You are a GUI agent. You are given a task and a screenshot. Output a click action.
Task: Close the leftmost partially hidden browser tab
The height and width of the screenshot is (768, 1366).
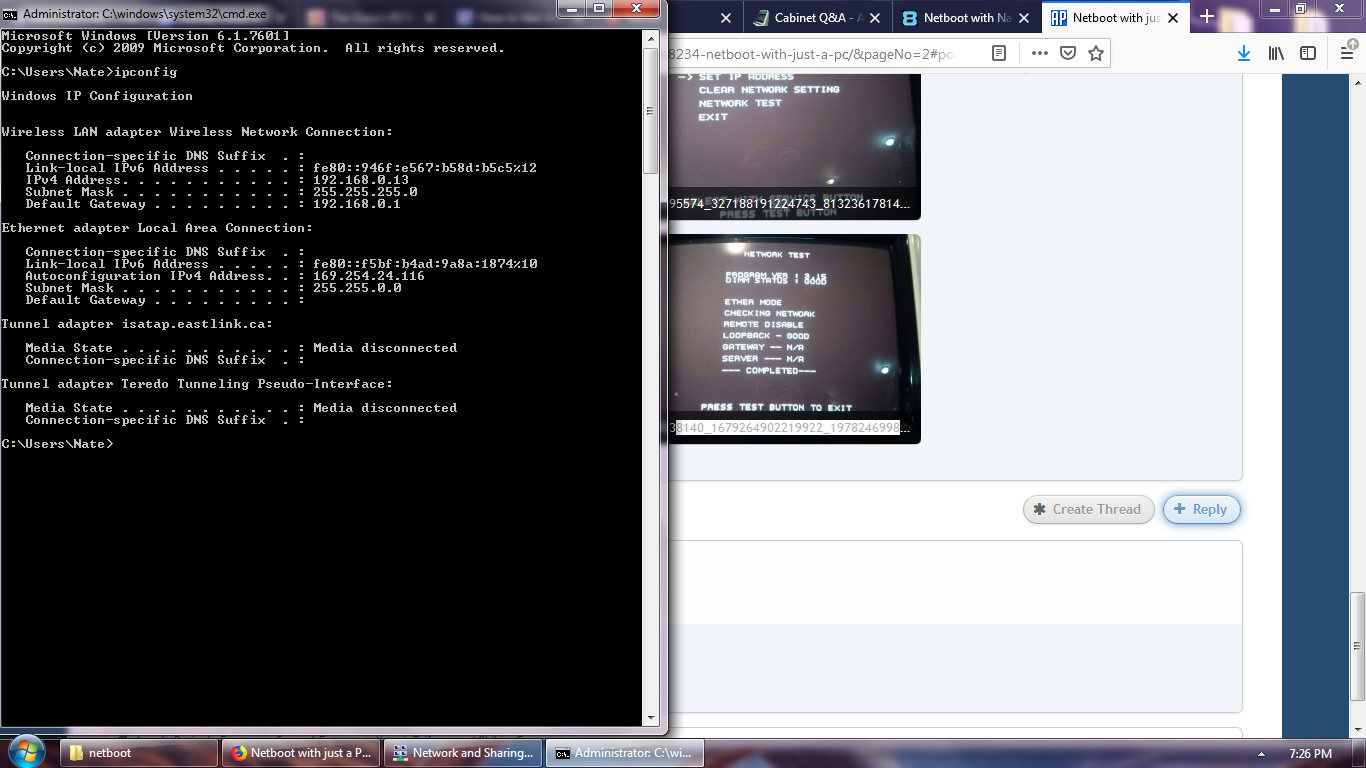(x=725, y=18)
